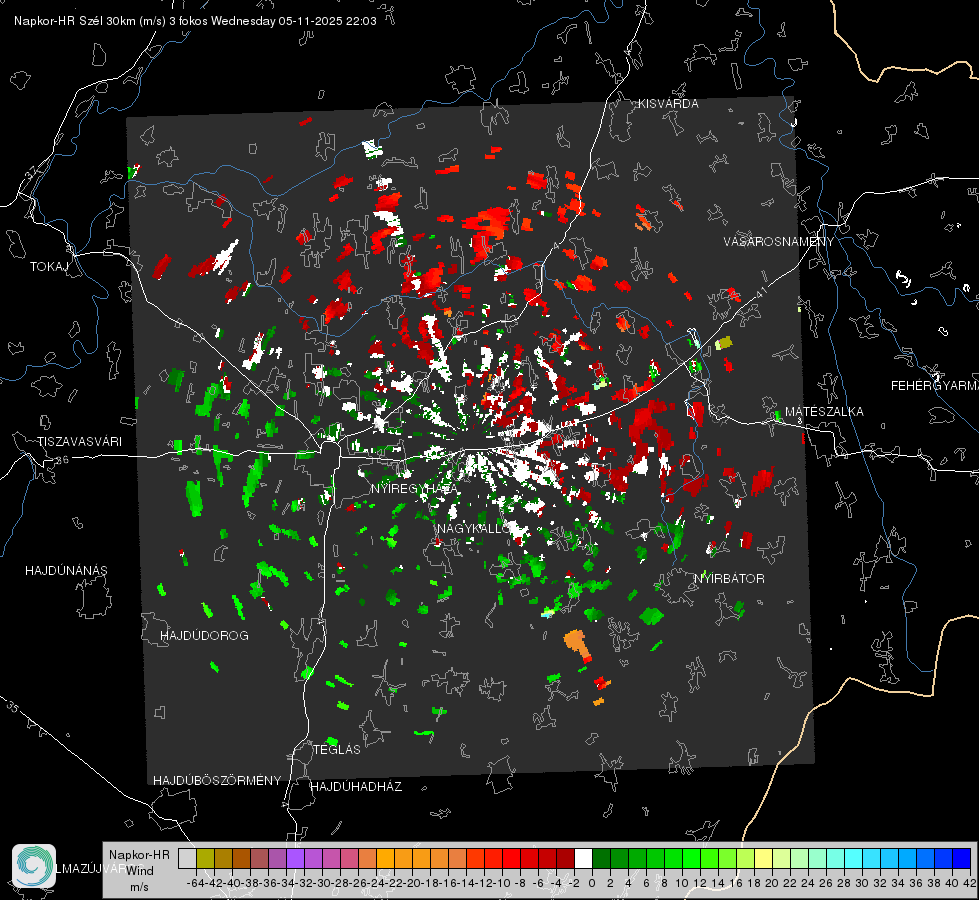Click the VÁSÁROSNAMÉNY city label
The image size is (979, 900).
[x=779, y=241]
